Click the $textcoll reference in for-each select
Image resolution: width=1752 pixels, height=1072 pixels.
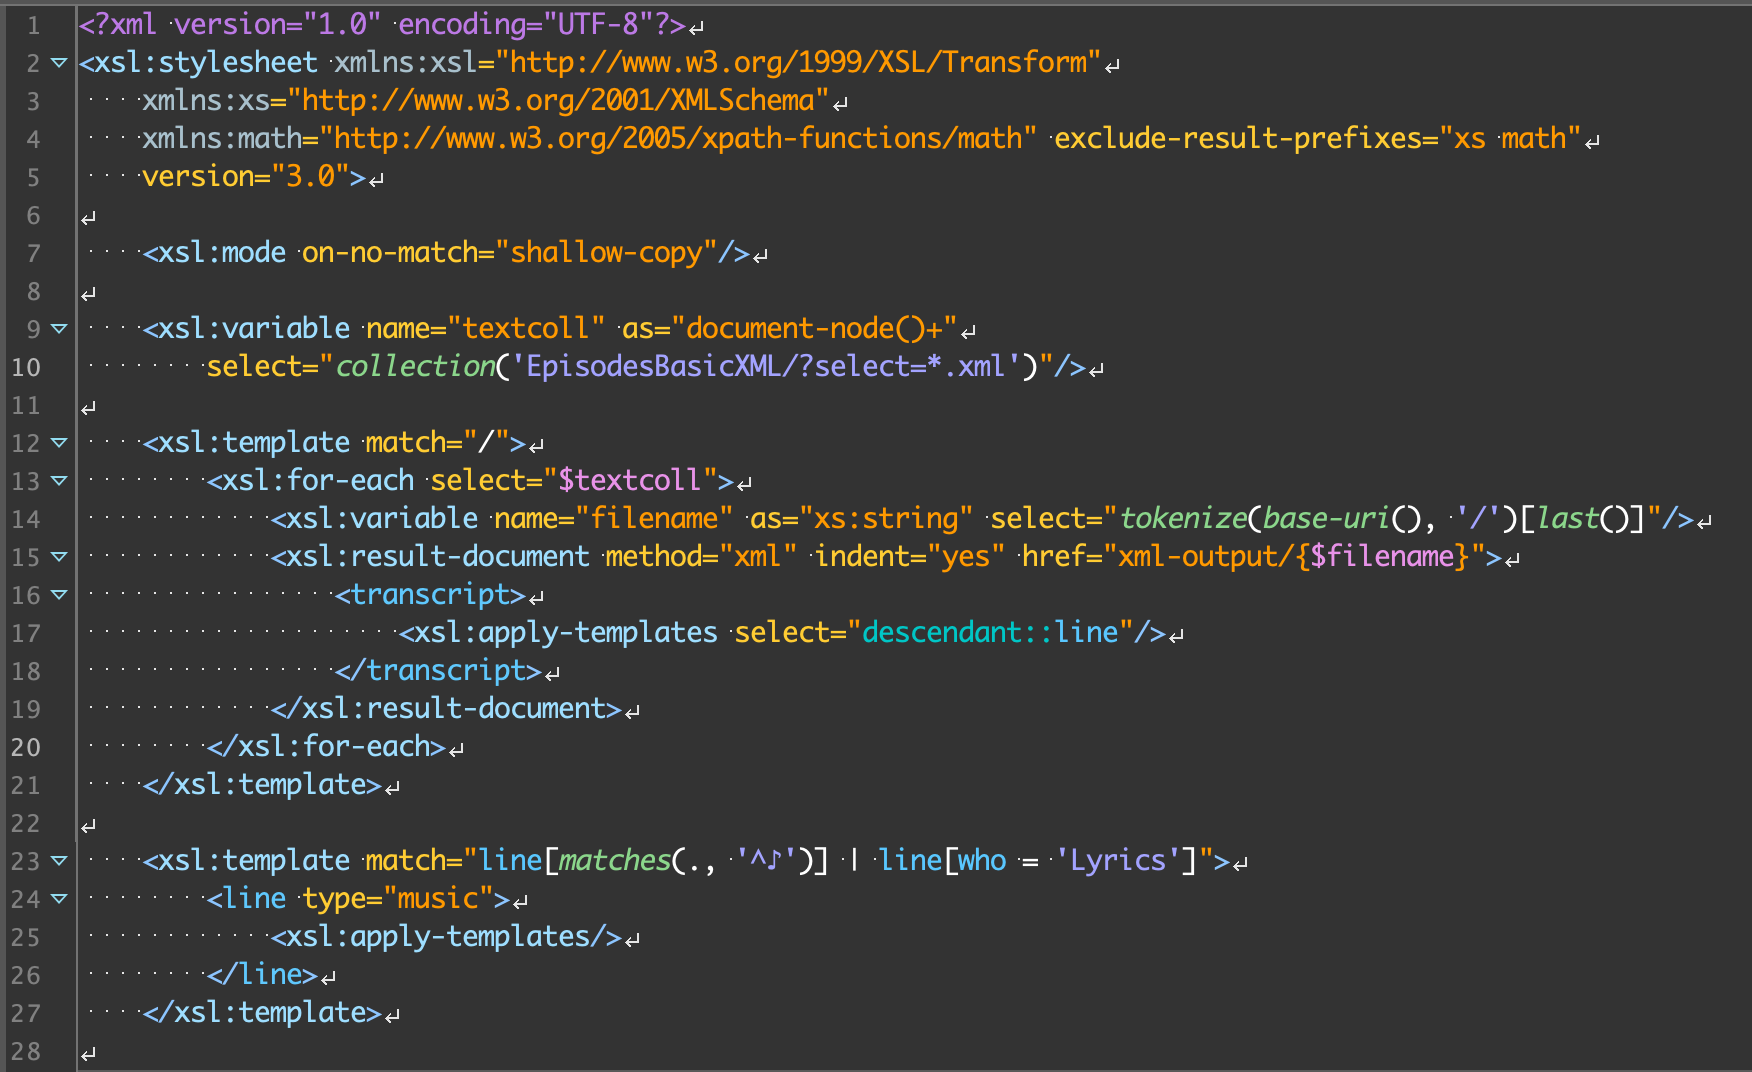click(630, 481)
